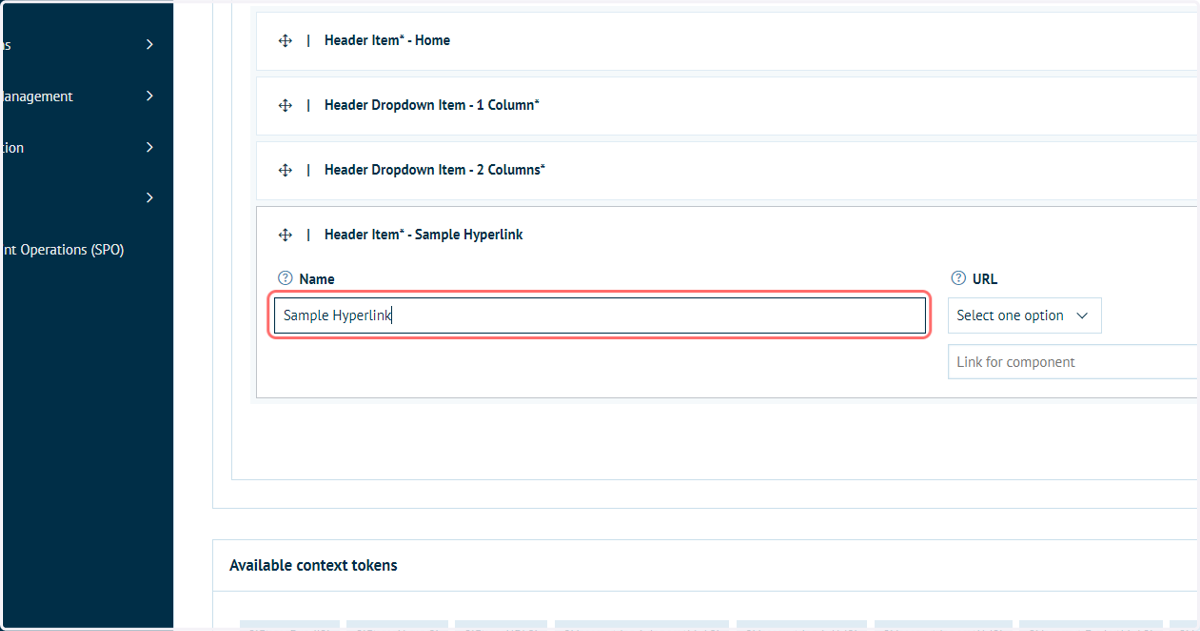The width and height of the screenshot is (1200, 631).
Task: Click the Available context tokens heading
Action: click(x=313, y=565)
